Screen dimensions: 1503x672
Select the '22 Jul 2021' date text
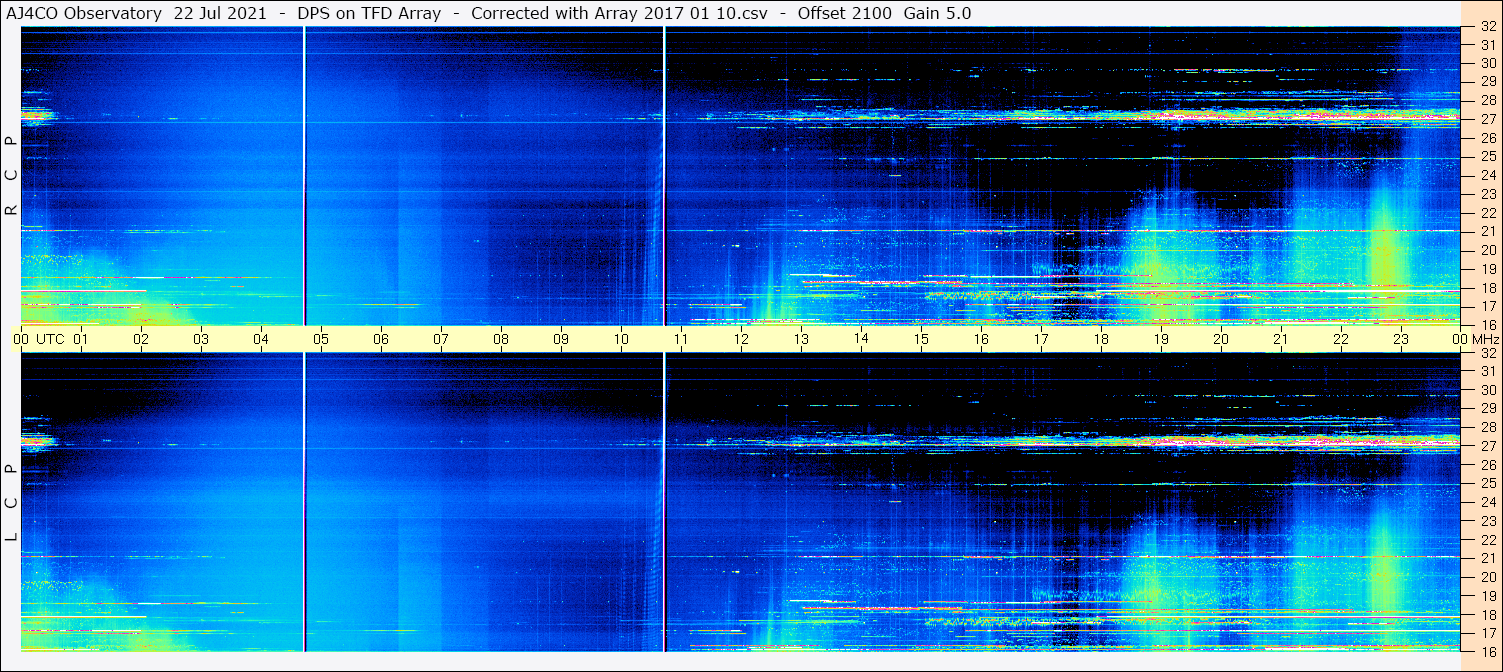(220, 13)
